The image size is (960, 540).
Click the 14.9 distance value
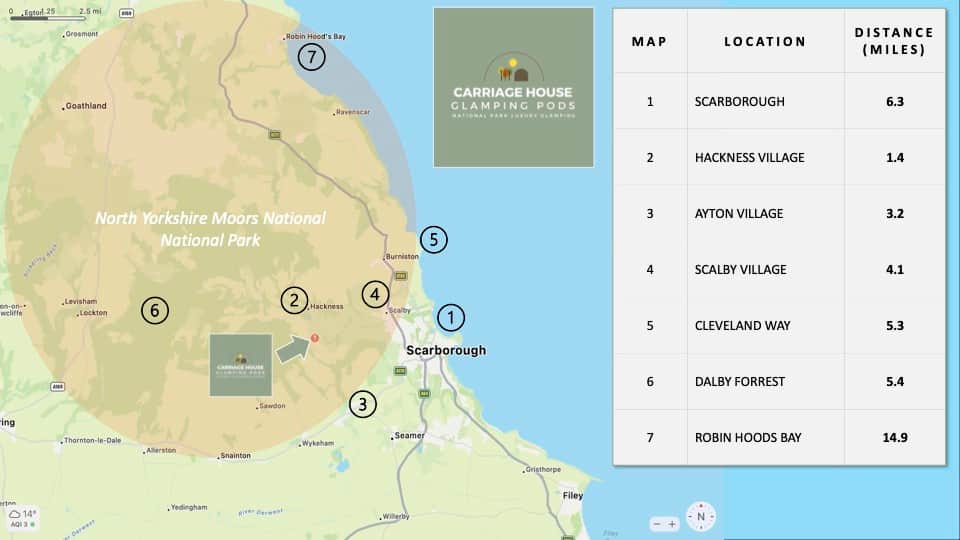(x=894, y=438)
